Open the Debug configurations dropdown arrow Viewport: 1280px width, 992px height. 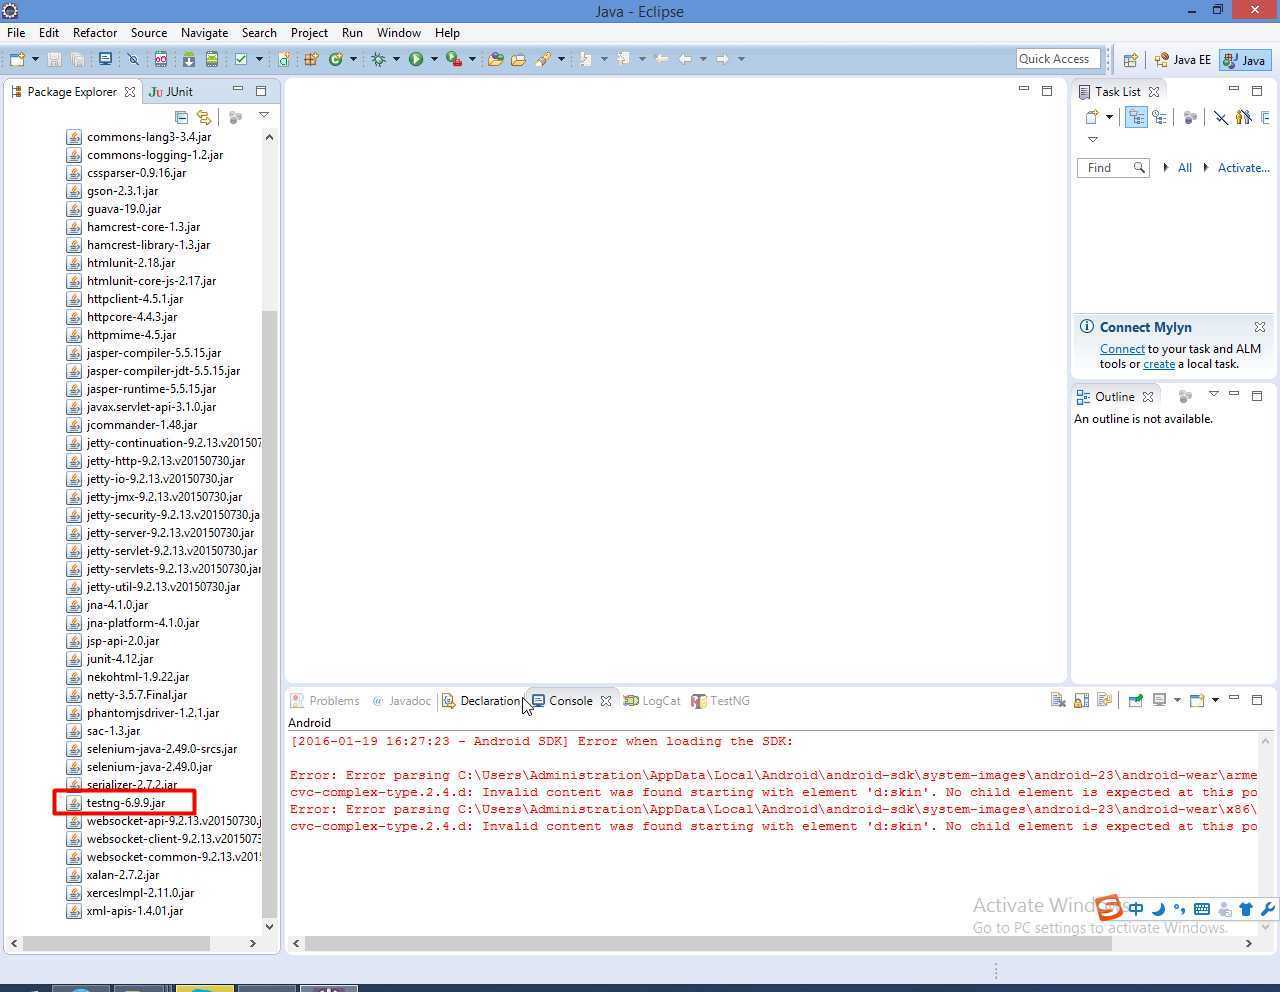click(396, 59)
